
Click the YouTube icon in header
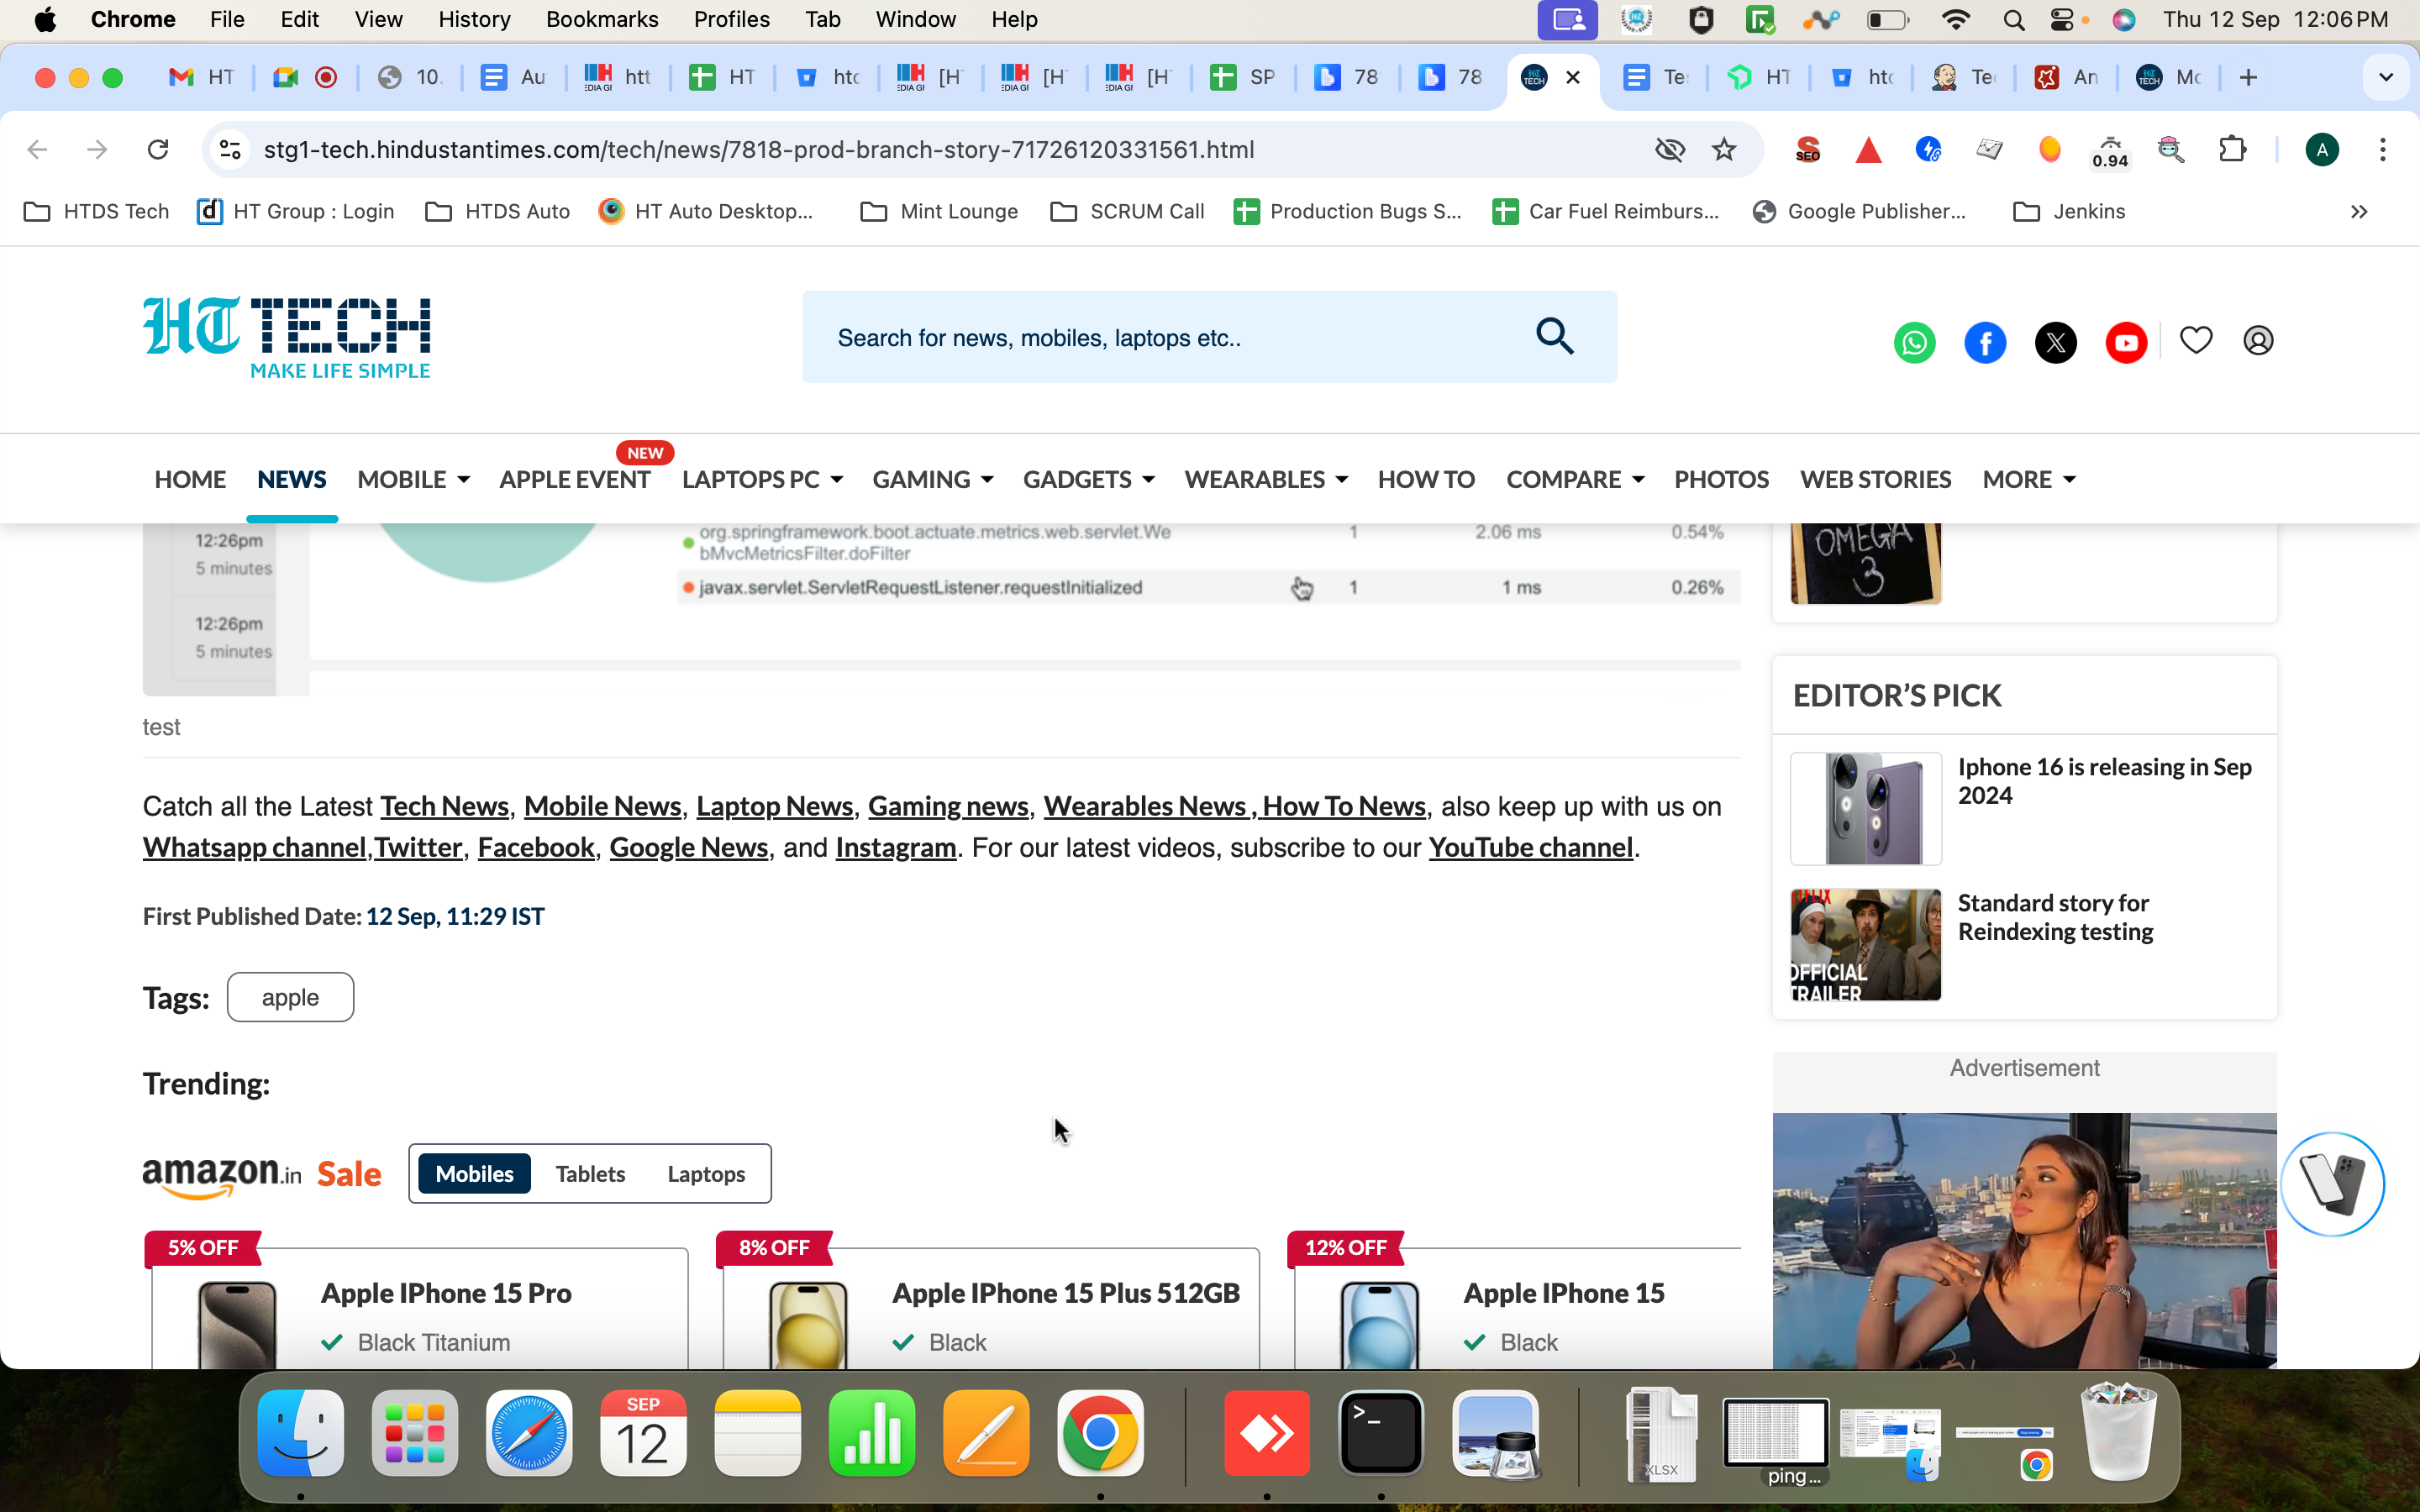pyautogui.click(x=2126, y=342)
